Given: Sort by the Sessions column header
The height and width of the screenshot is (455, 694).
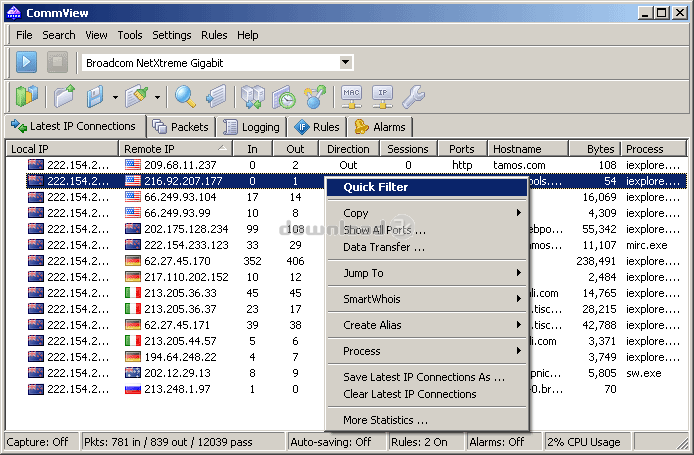Looking at the screenshot, I should (408, 149).
